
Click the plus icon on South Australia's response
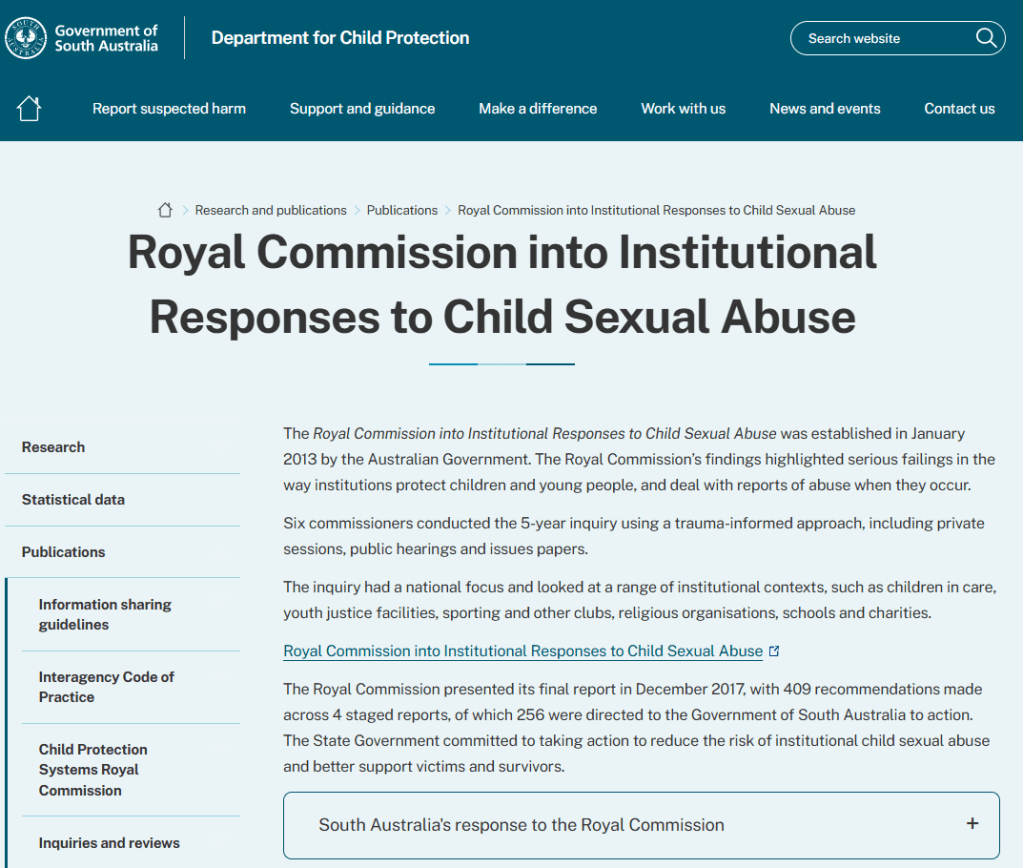(972, 824)
